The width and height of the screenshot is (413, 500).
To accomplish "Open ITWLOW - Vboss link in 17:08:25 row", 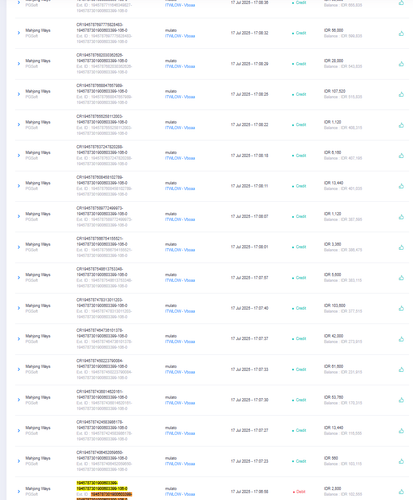I will (x=180, y=97).
